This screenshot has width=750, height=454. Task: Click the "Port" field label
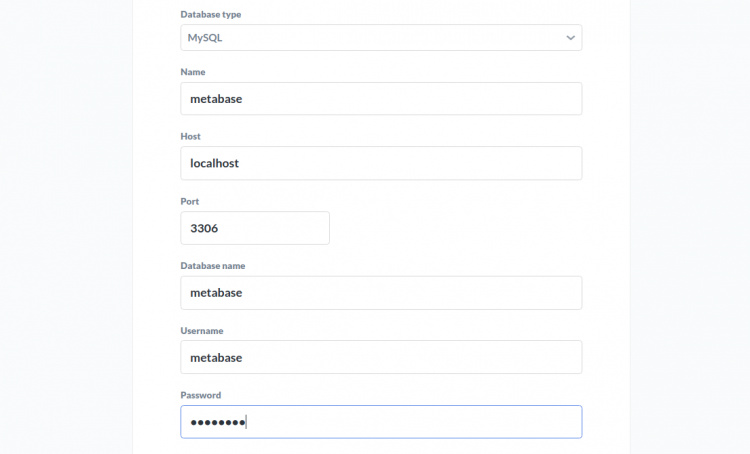click(190, 201)
